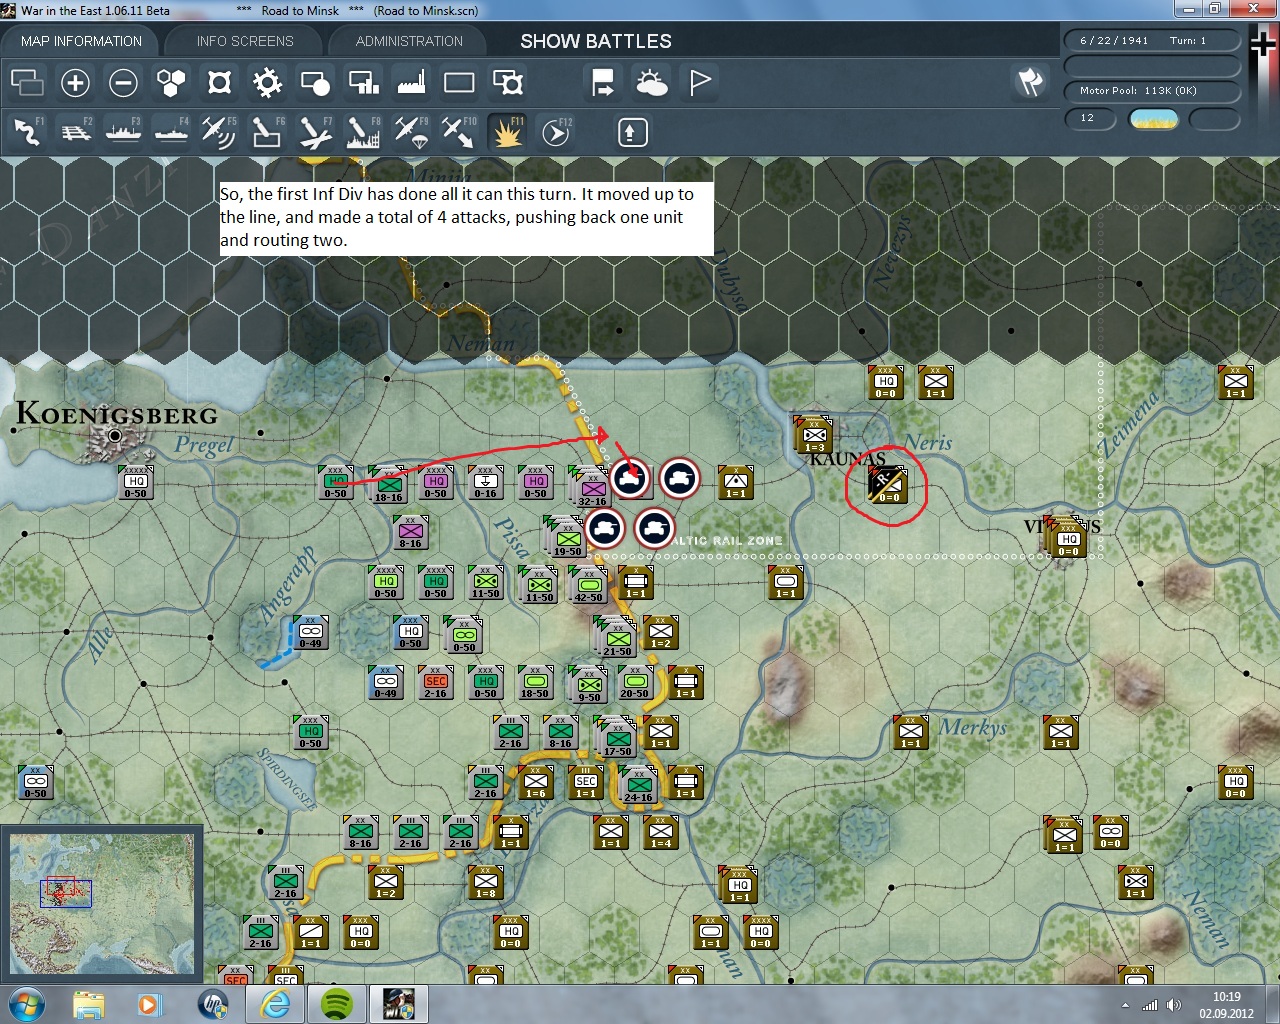Toggle the hex grid display icon
The image size is (1280, 1024).
[x=171, y=83]
